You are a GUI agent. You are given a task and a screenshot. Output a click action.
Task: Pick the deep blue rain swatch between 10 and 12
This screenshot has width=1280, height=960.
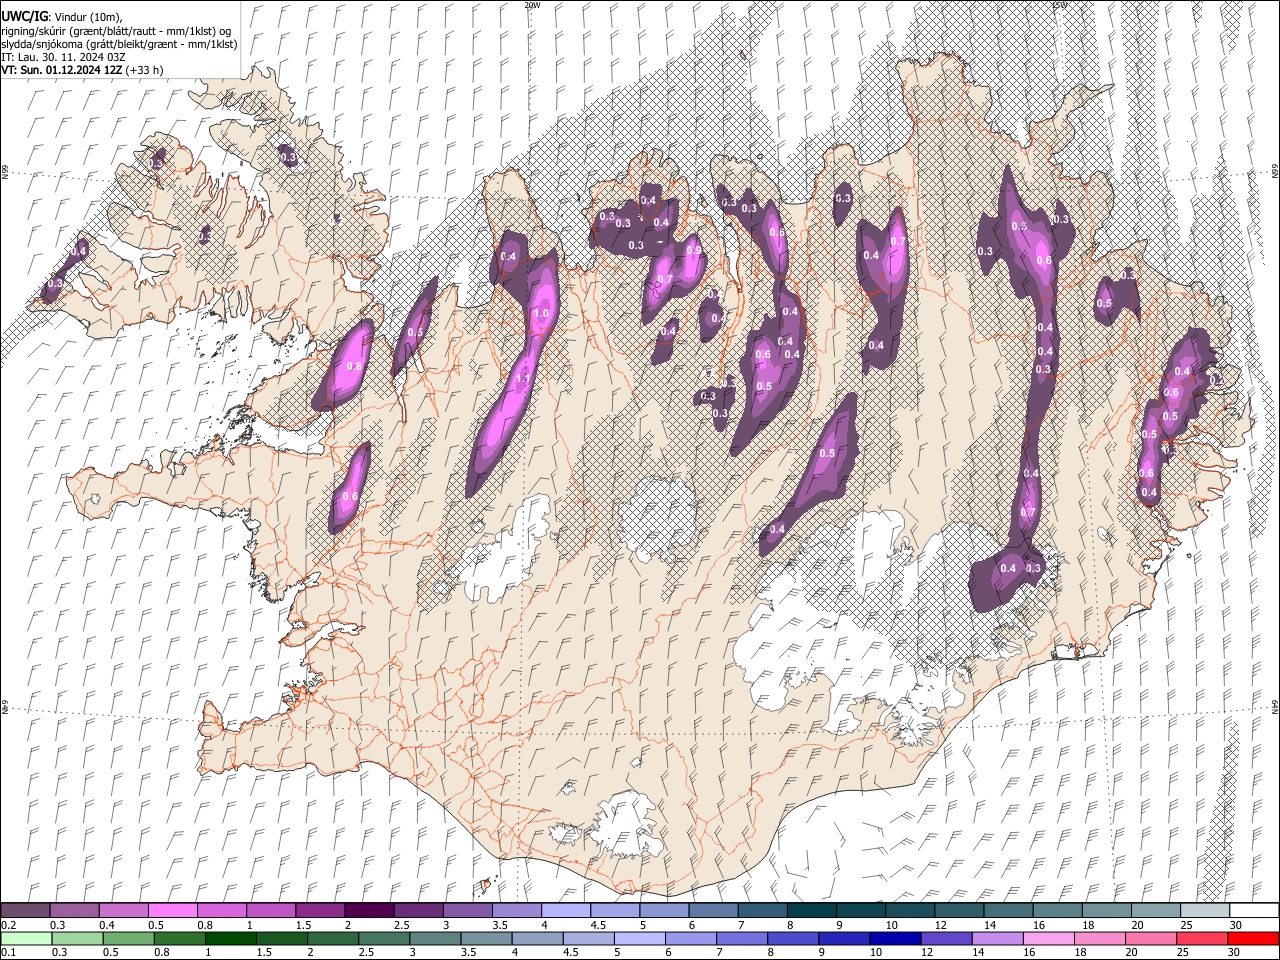pyautogui.click(x=894, y=939)
